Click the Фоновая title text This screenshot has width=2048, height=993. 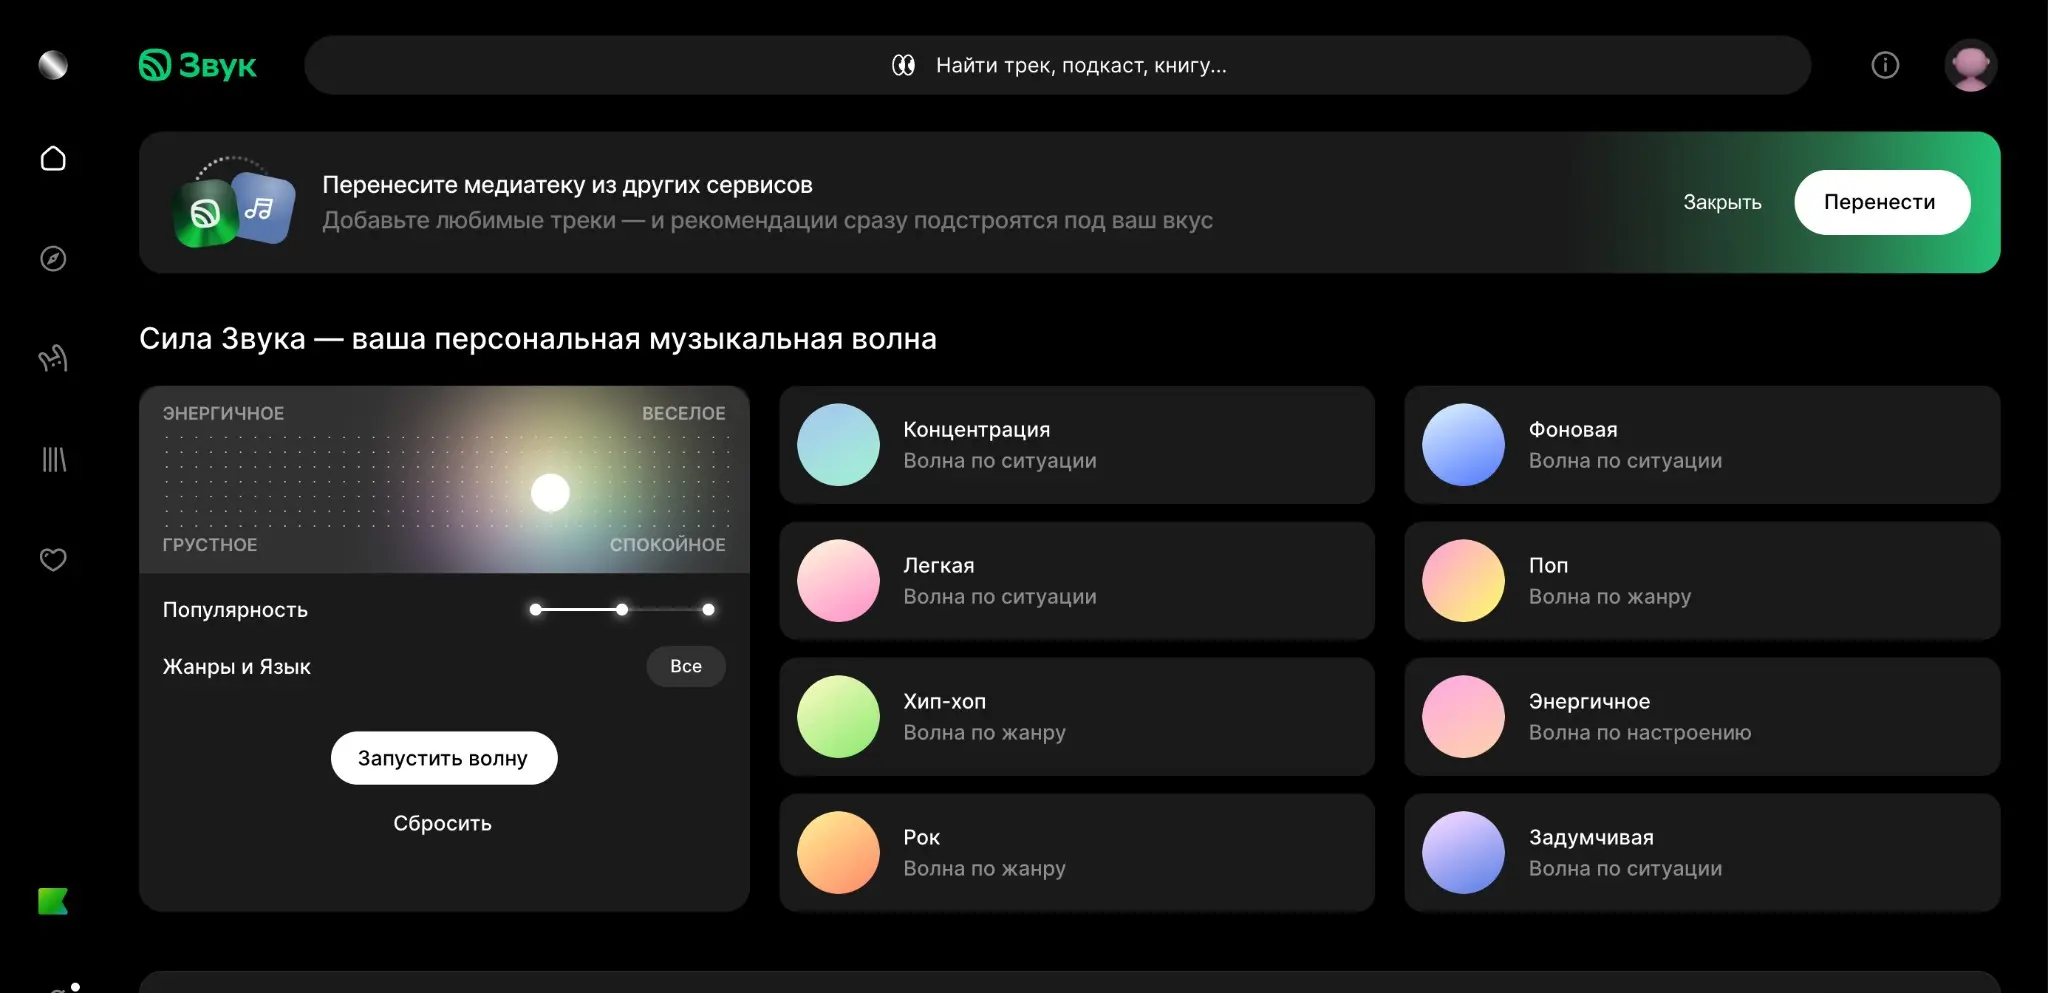[1573, 429]
